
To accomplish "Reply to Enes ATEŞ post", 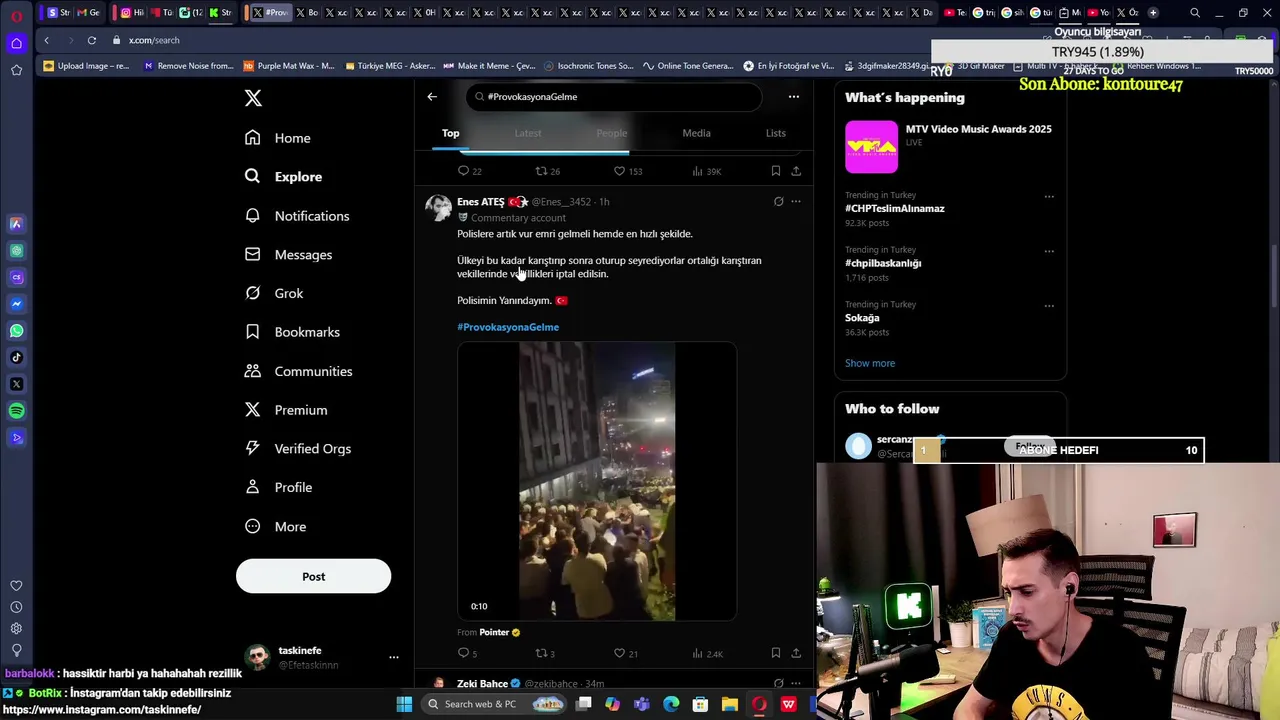I will 467,654.
